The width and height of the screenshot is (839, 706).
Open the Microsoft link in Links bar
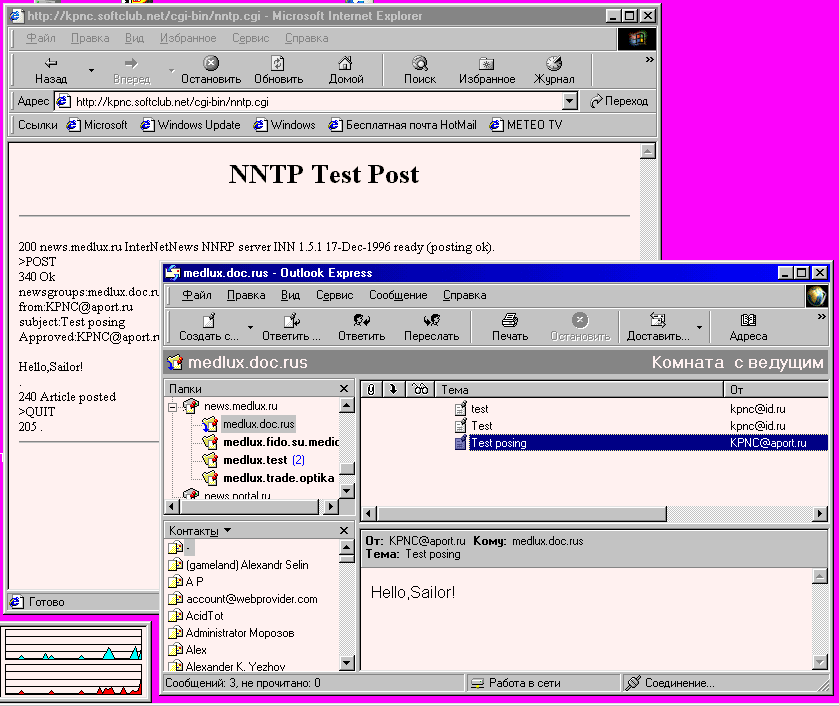click(x=97, y=125)
